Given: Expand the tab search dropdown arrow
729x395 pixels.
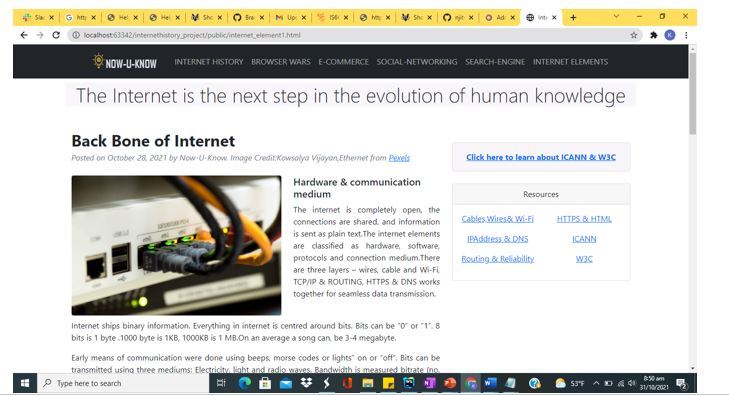Looking at the screenshot, I should coord(616,16).
